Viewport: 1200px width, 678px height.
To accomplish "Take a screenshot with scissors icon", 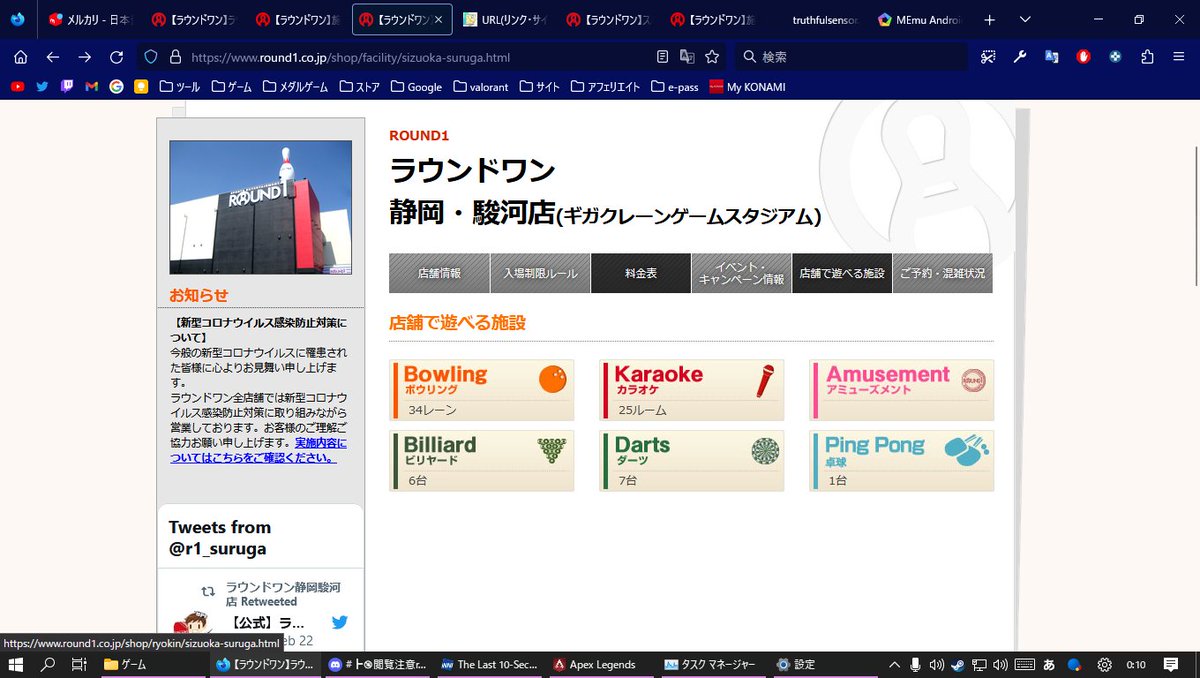I will (988, 57).
